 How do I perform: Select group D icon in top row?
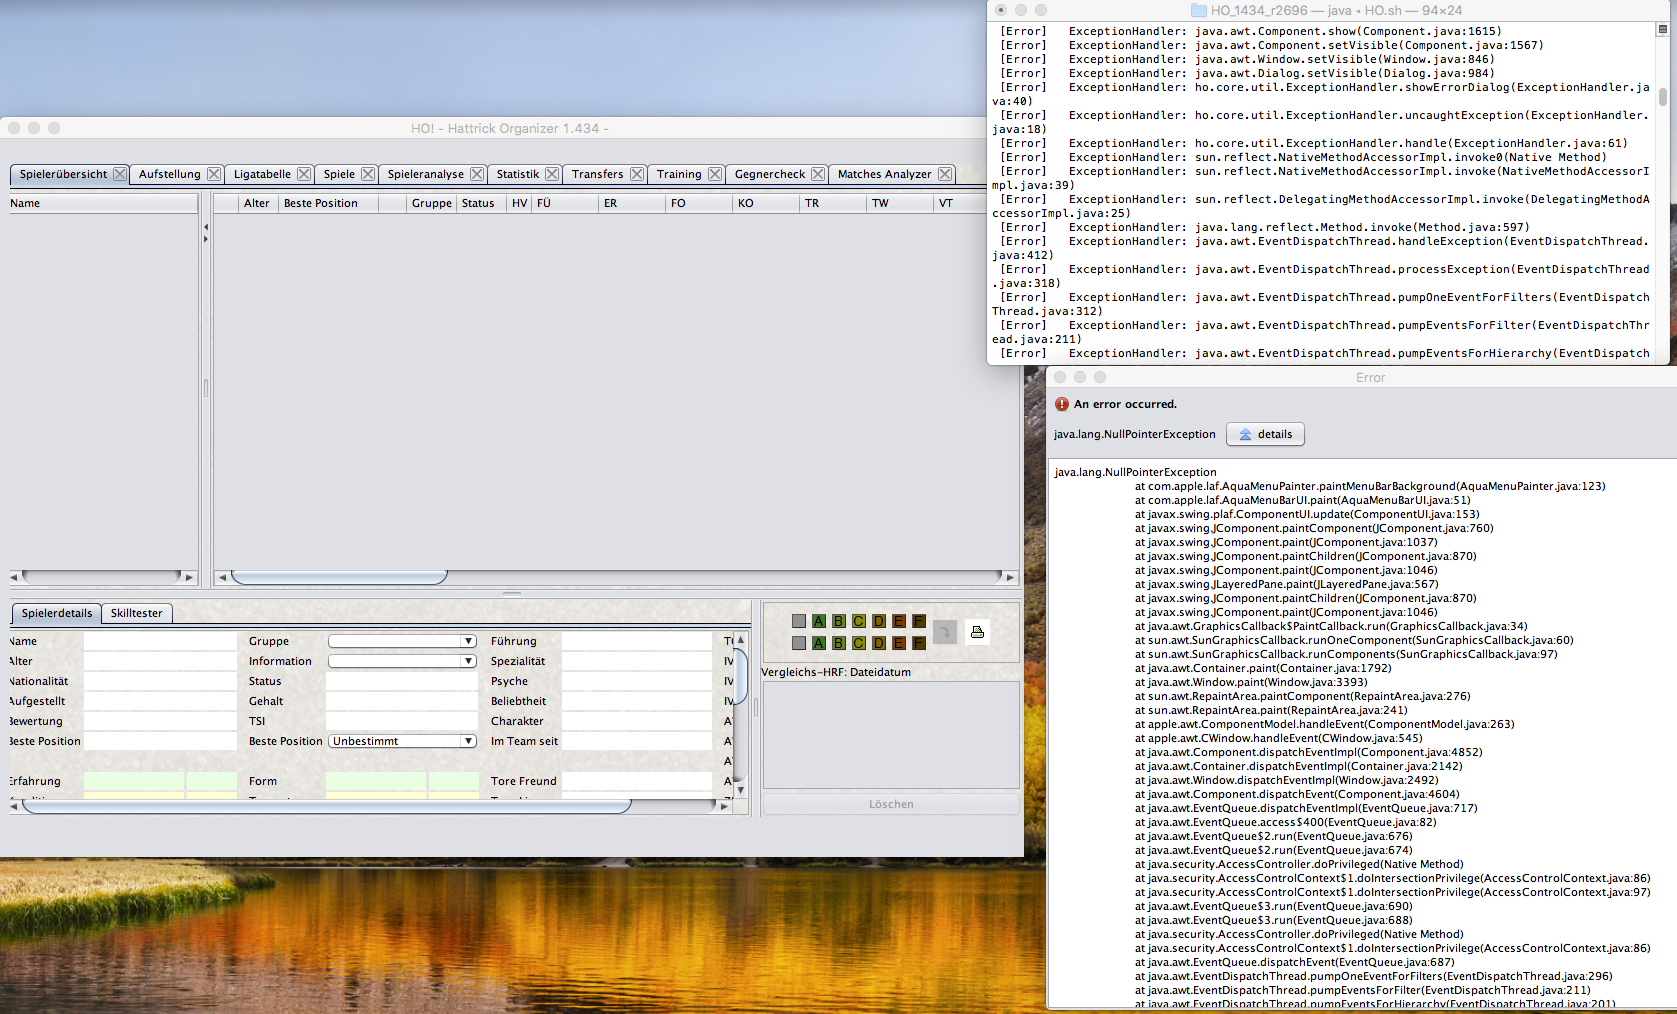coord(879,621)
